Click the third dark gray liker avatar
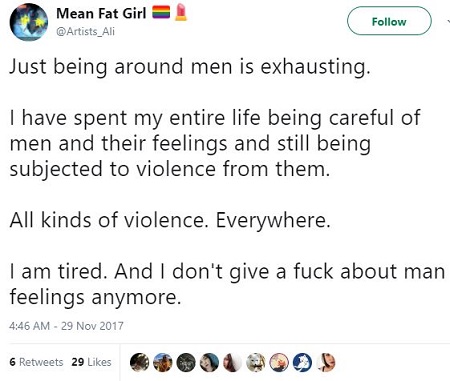The height and width of the screenshot is (381, 450). tap(186, 362)
